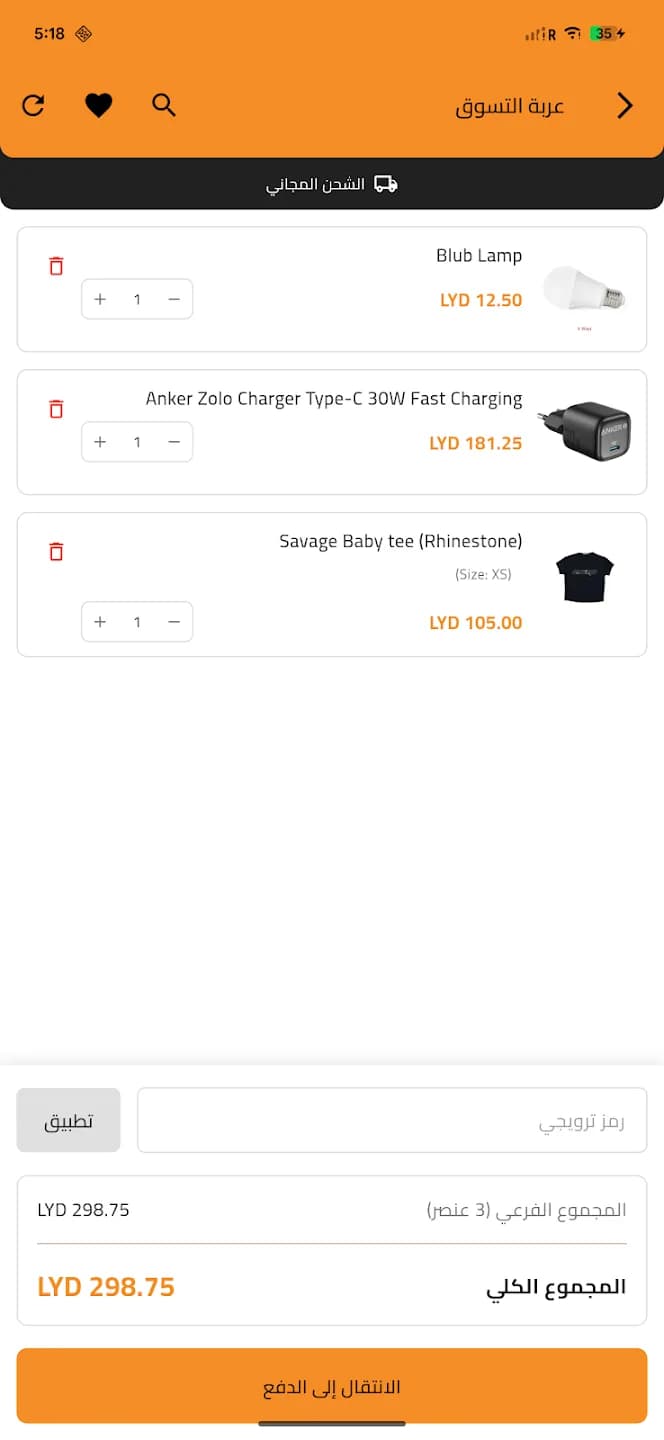
Task: Delete Blub Lamp with trash icon
Action: pos(56,266)
